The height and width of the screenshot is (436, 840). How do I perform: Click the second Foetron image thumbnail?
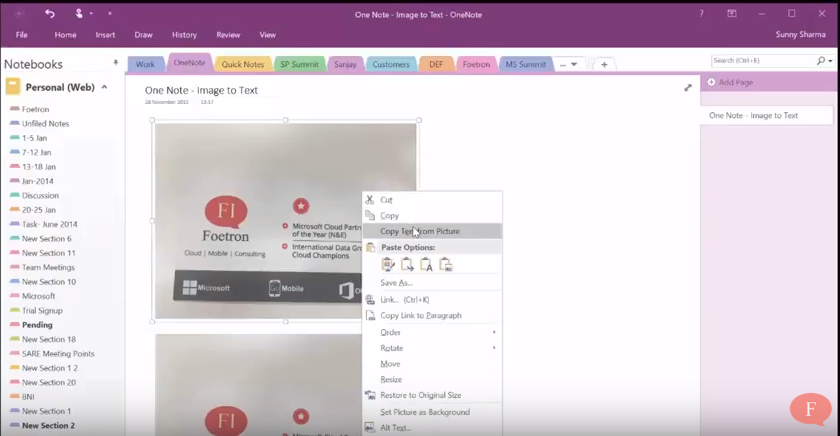coord(258,385)
